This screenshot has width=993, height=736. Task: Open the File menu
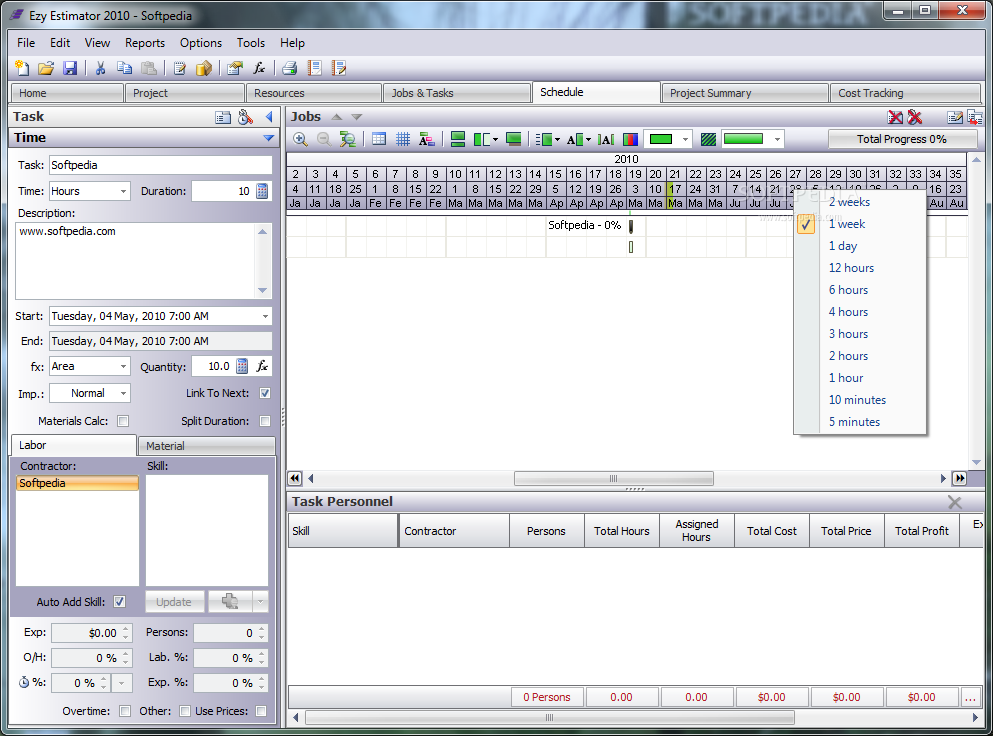26,42
